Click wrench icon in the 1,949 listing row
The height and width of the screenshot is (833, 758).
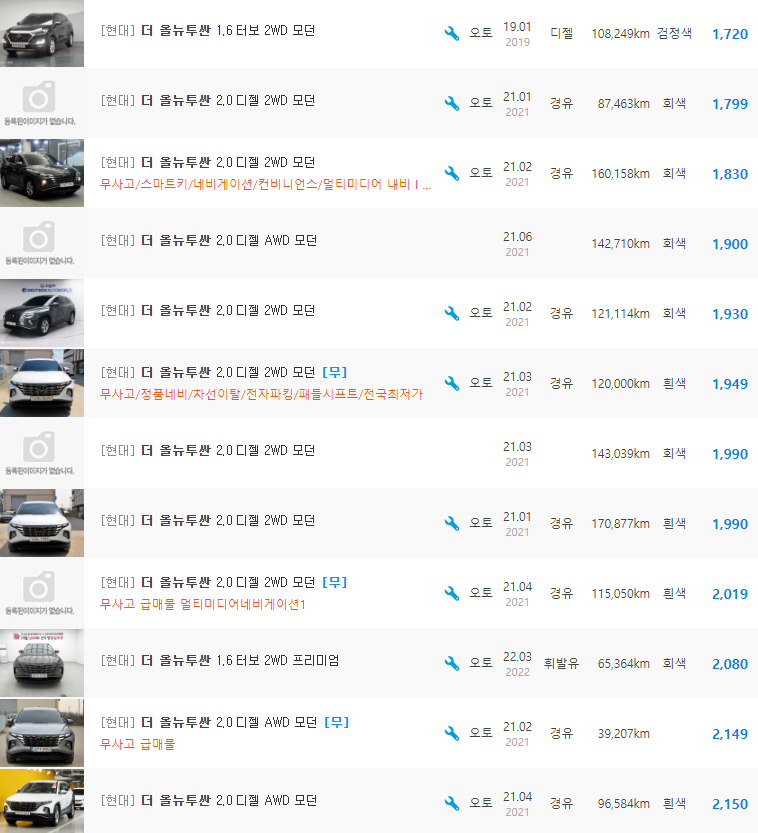tap(452, 384)
